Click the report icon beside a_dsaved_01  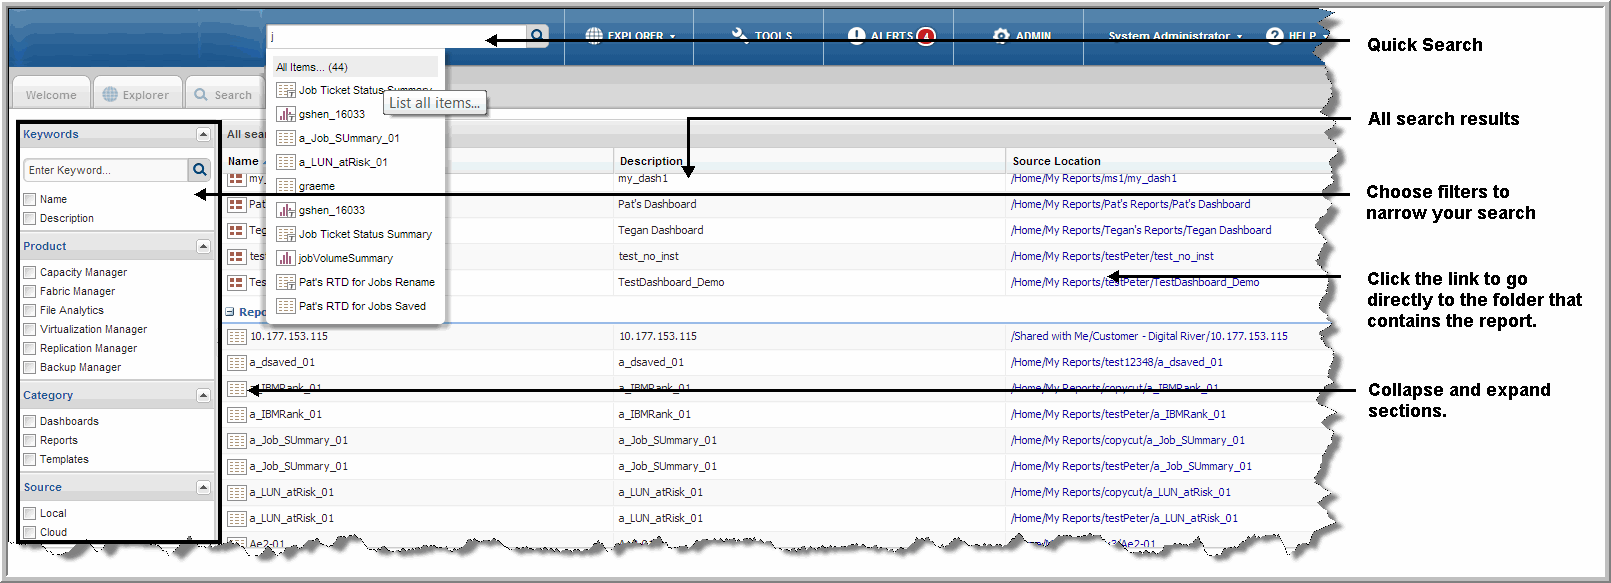pyautogui.click(x=237, y=363)
